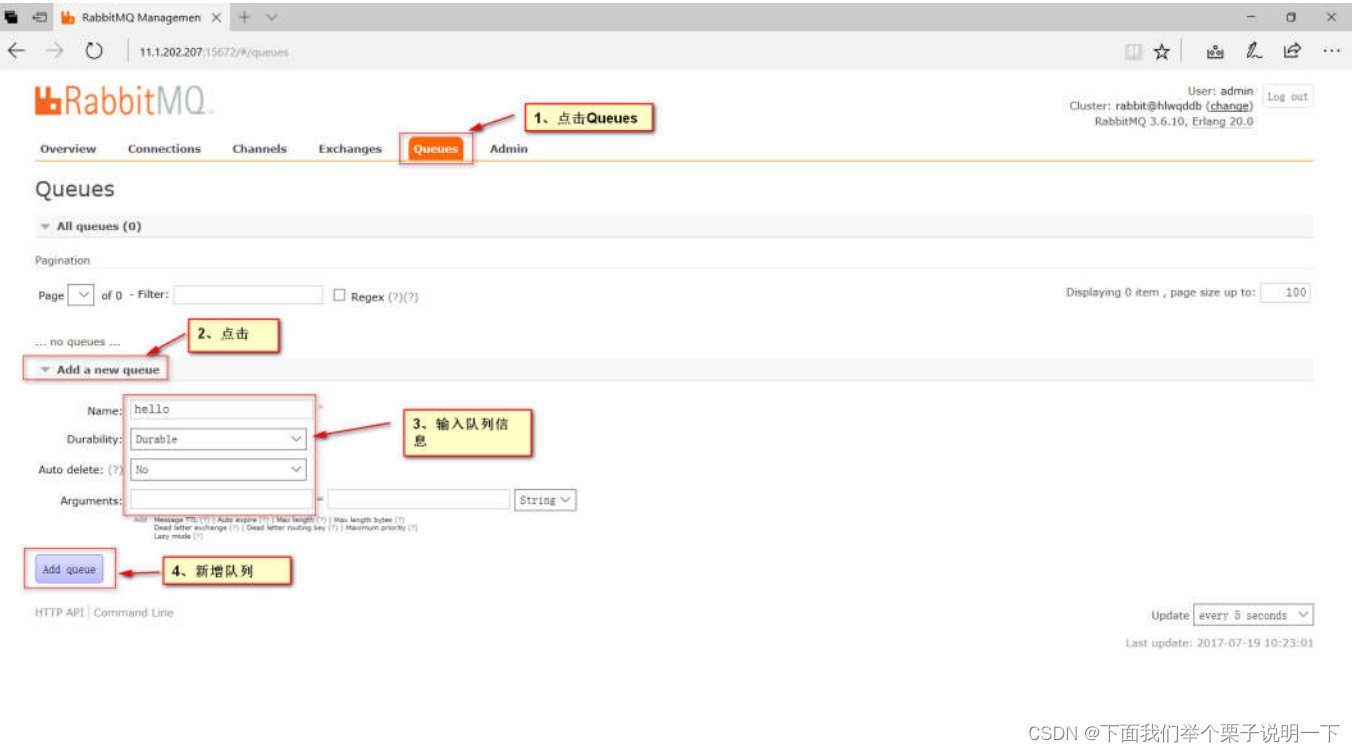Click the address bar URL
The width and height of the screenshot is (1355, 752).
(214, 52)
